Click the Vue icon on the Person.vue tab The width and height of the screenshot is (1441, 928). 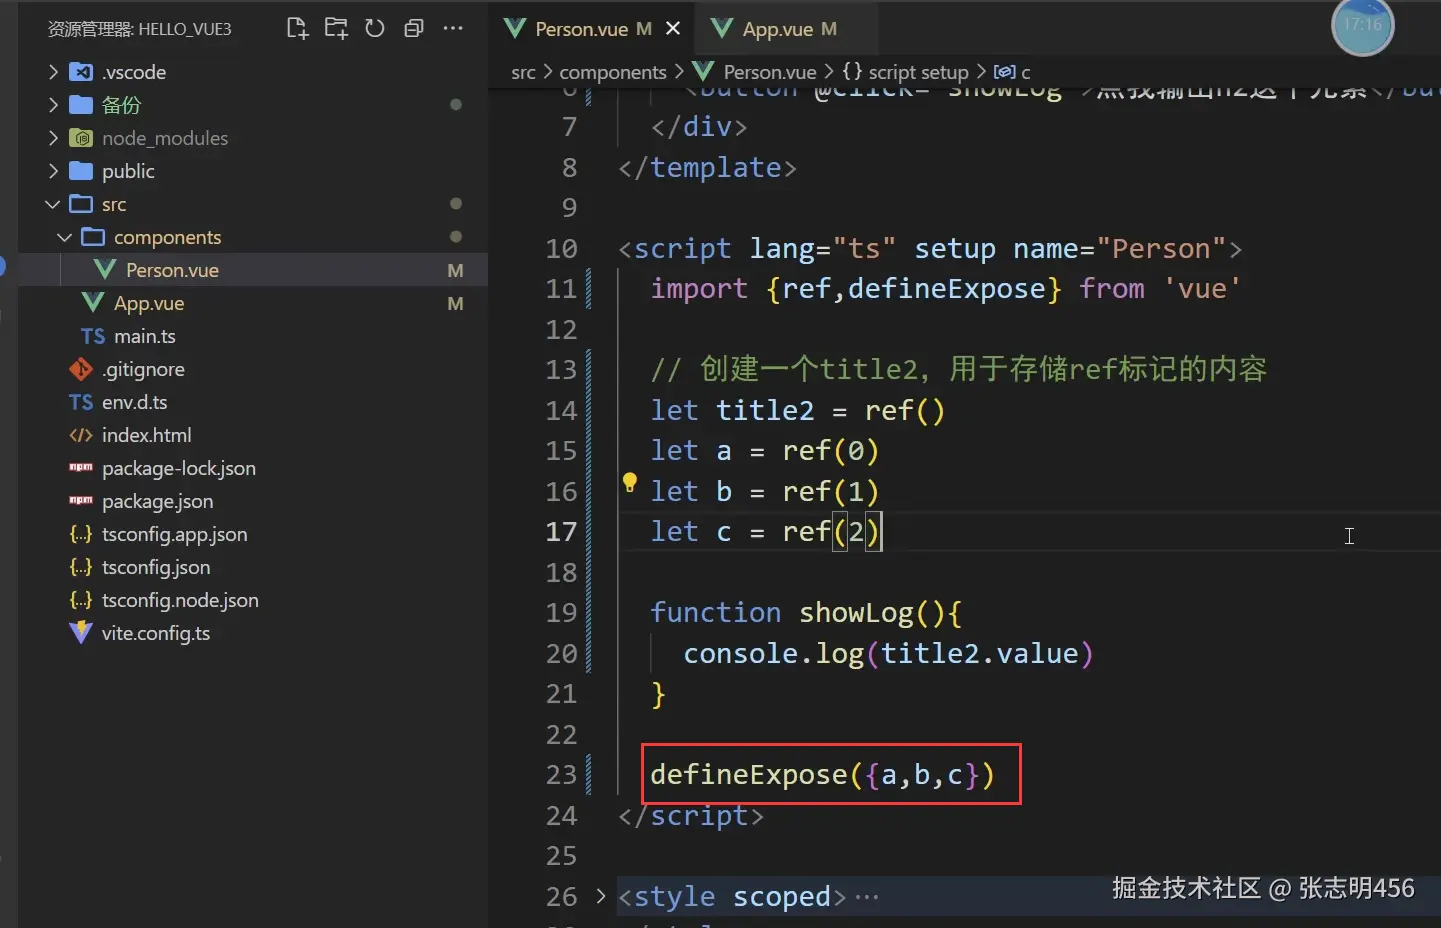[515, 29]
